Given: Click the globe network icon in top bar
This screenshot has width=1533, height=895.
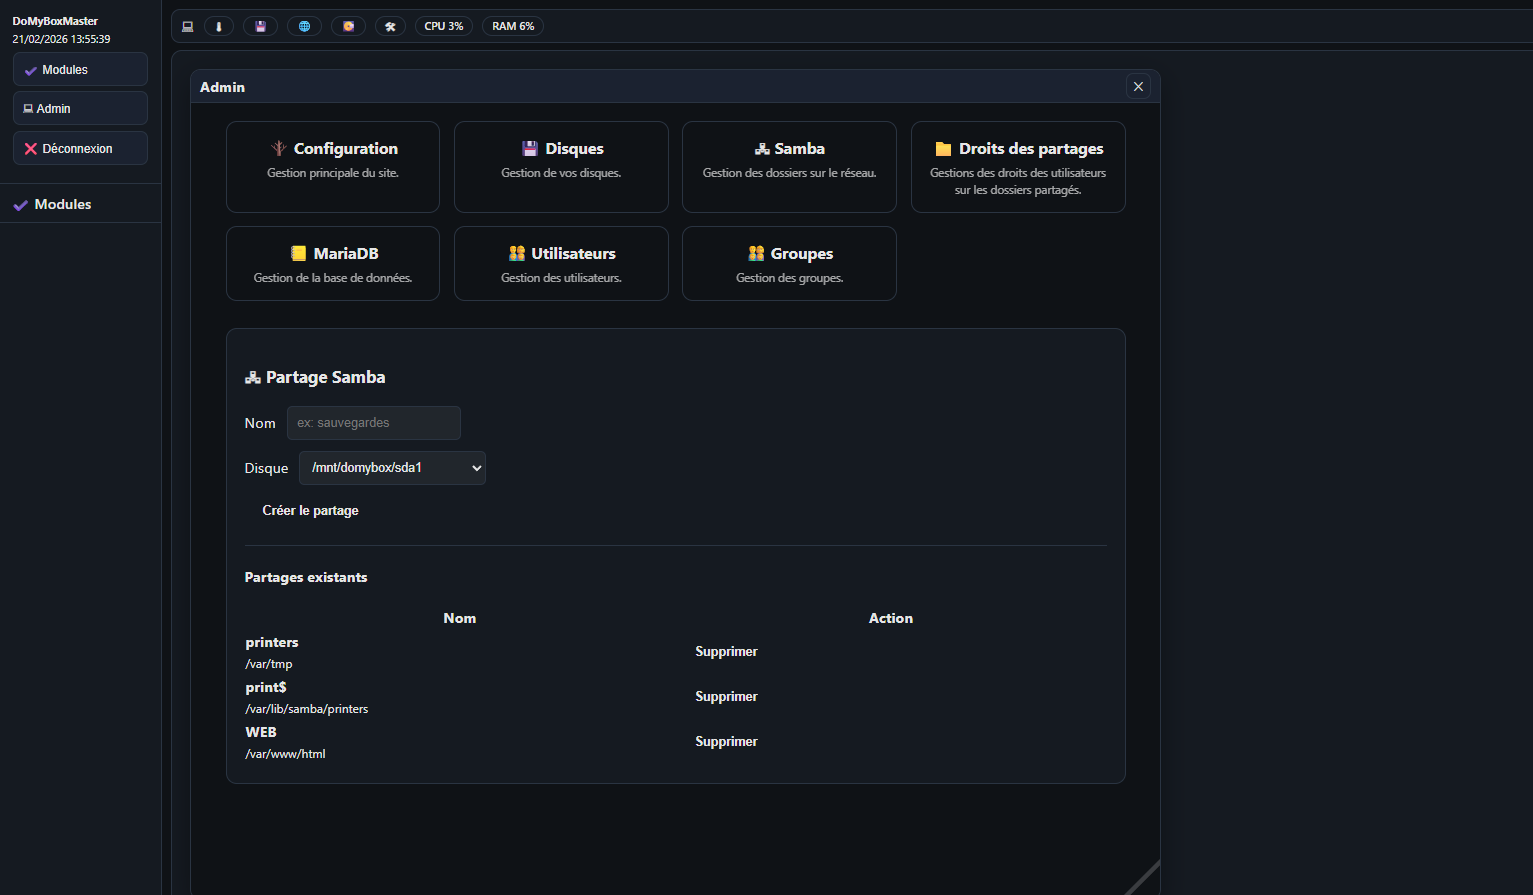Looking at the screenshot, I should click(x=304, y=26).
